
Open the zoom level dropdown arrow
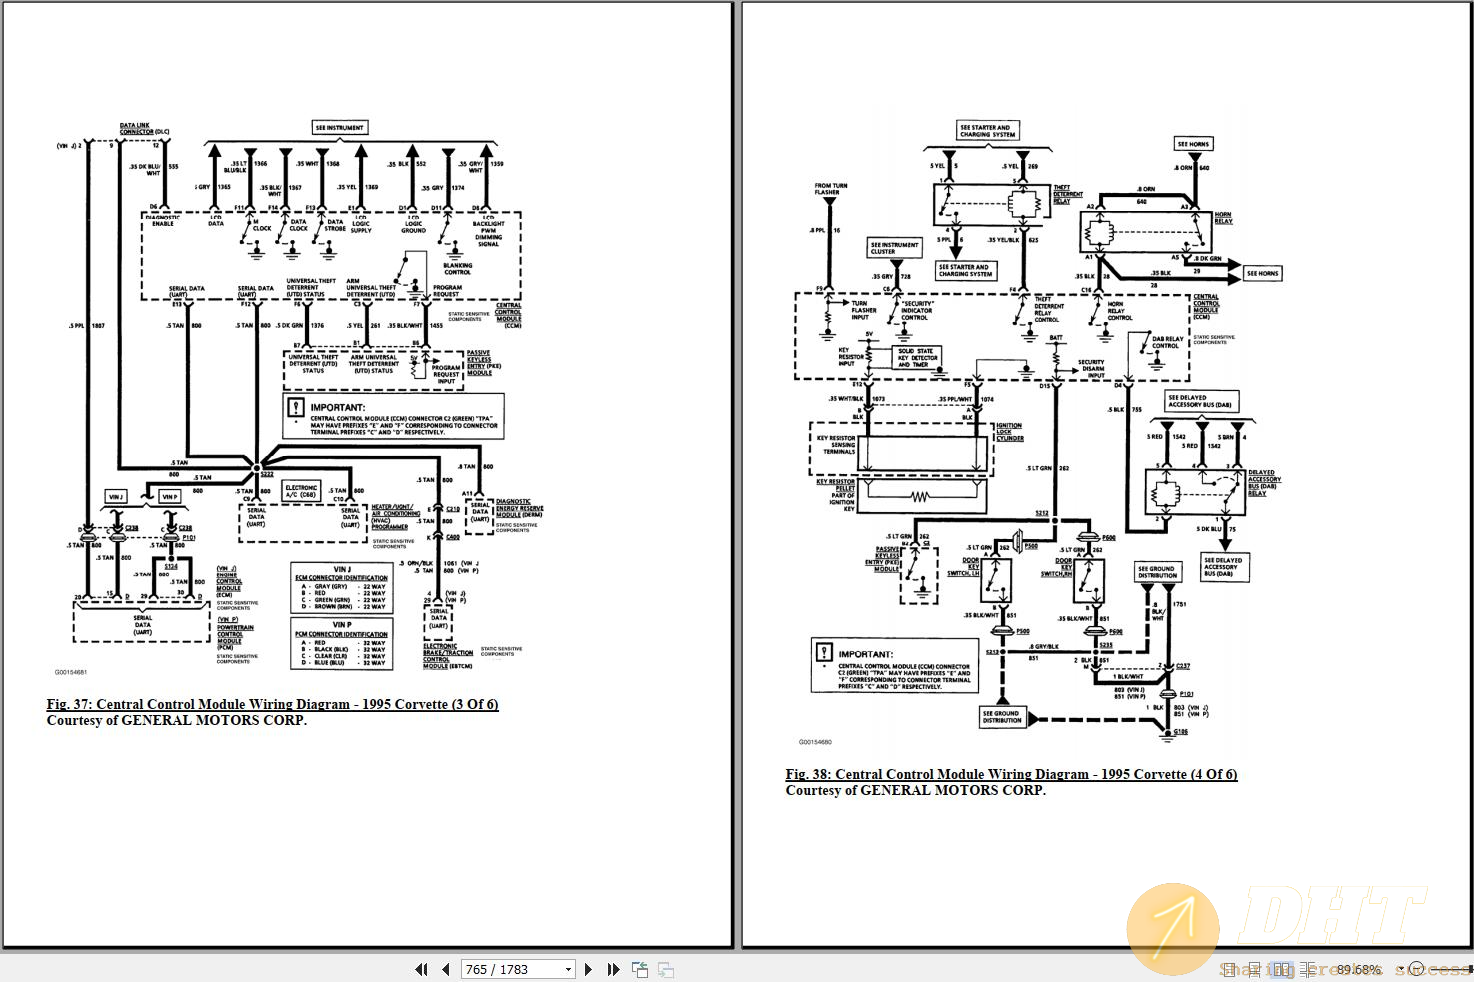(1401, 969)
